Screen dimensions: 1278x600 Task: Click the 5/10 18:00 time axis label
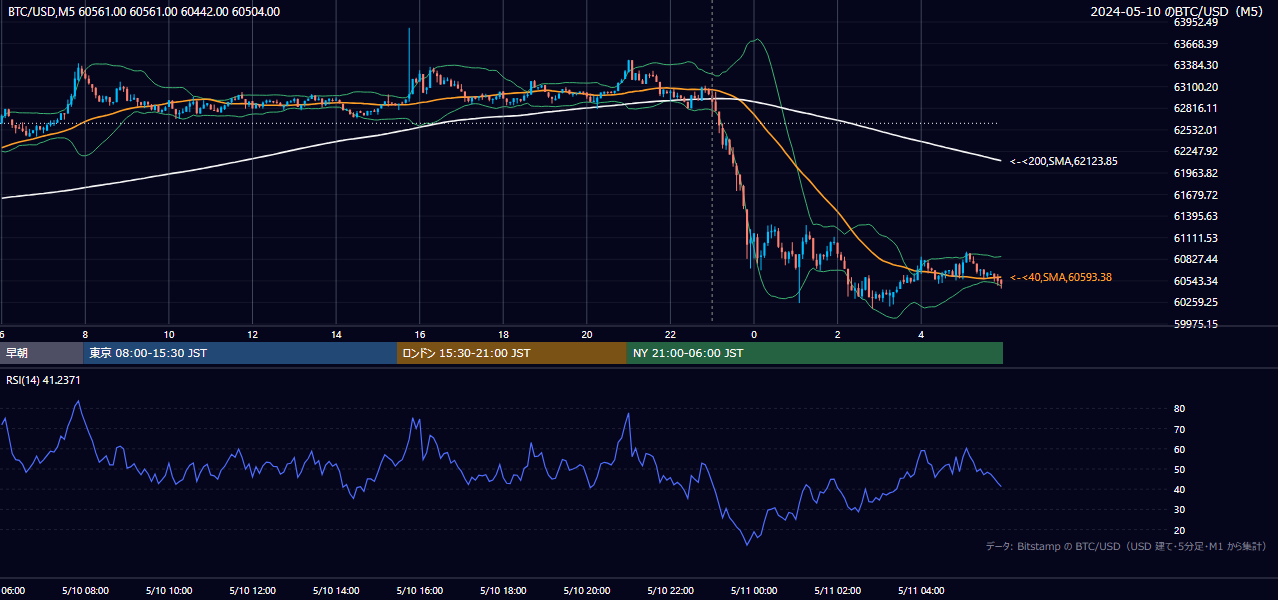tap(503, 590)
